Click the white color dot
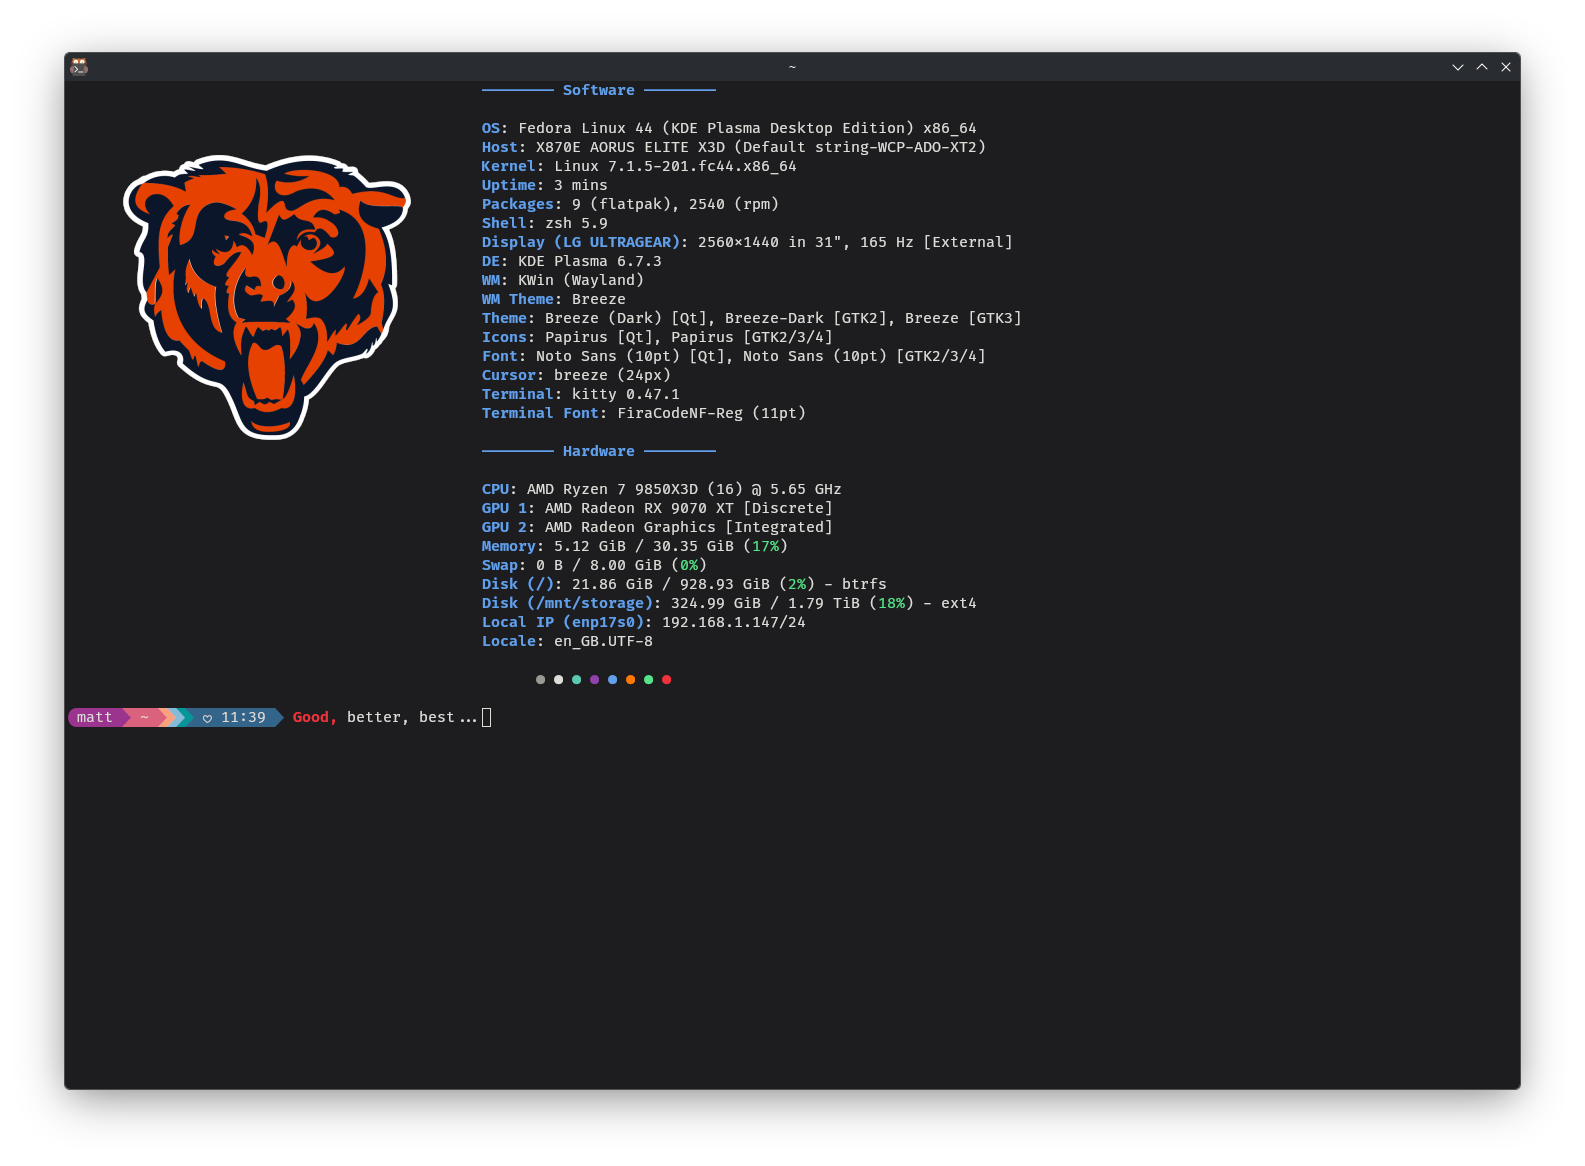 [558, 680]
